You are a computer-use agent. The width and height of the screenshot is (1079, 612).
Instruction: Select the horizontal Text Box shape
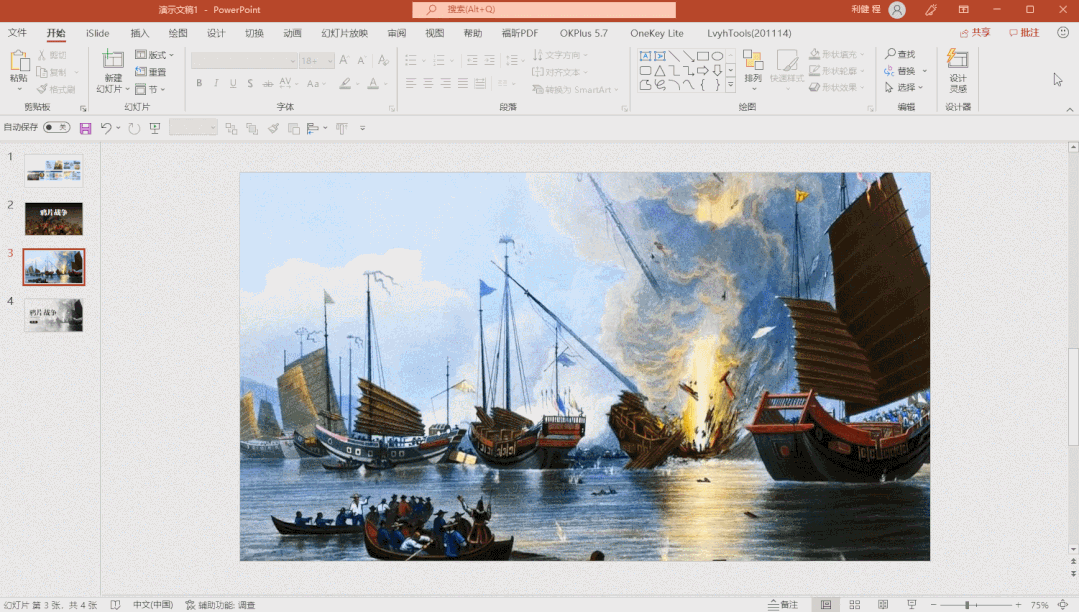tap(645, 56)
